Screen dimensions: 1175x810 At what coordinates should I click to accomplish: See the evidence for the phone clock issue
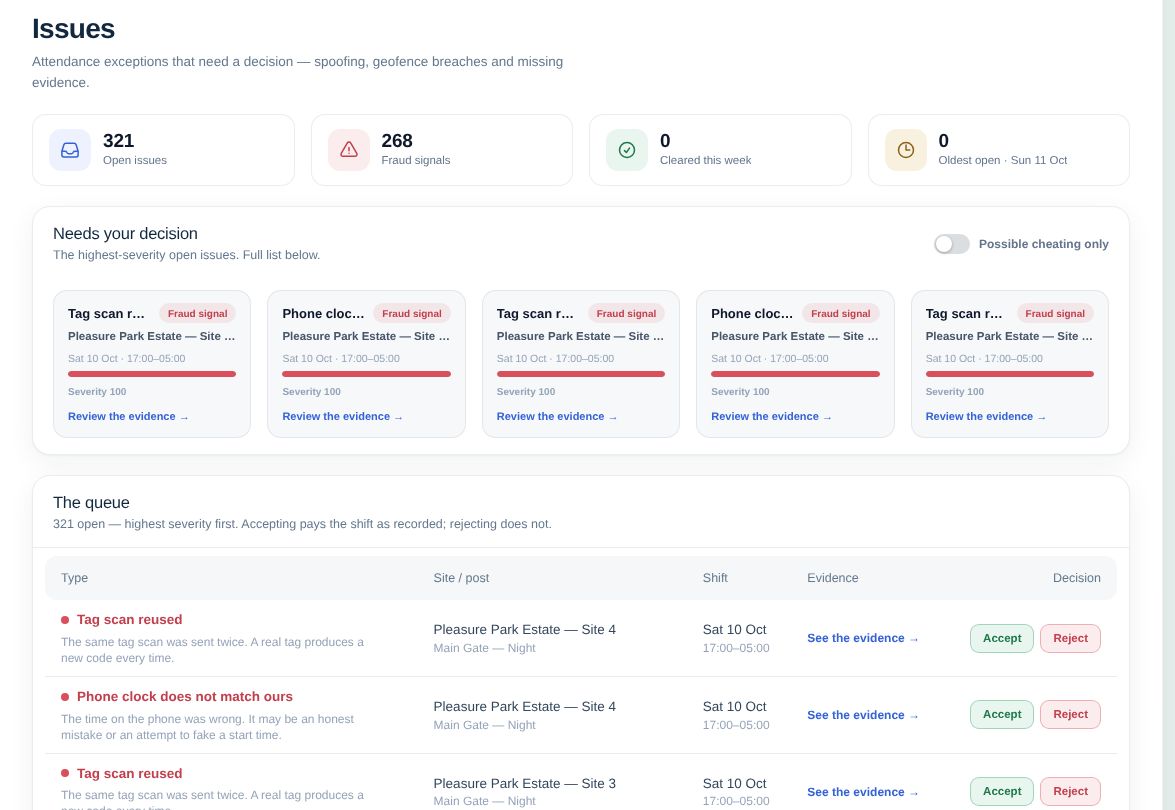[863, 716]
